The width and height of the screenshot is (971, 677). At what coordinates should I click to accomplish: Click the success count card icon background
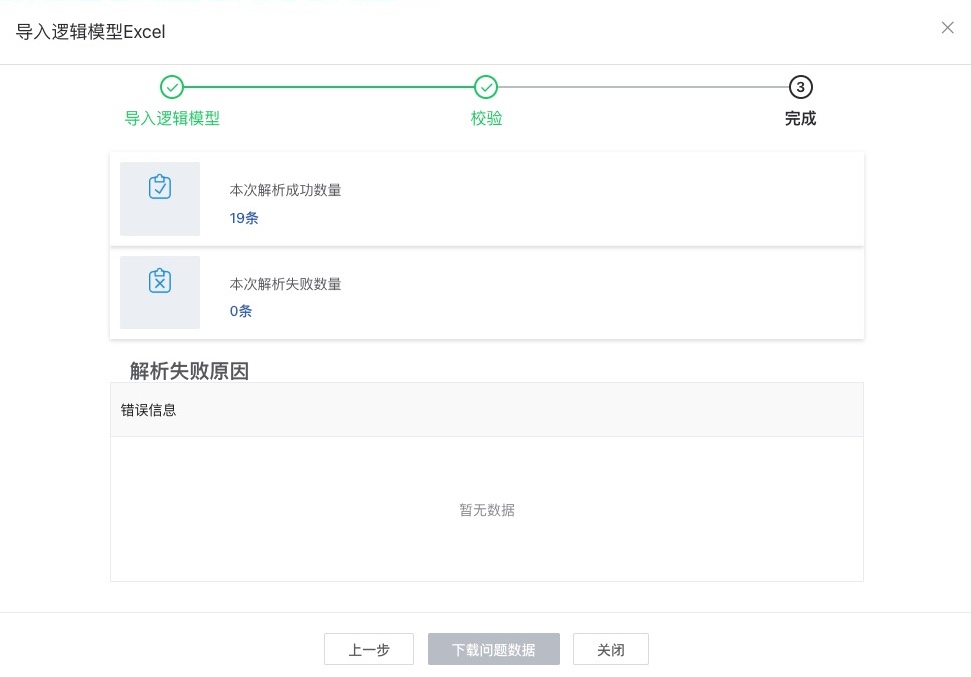pos(160,198)
